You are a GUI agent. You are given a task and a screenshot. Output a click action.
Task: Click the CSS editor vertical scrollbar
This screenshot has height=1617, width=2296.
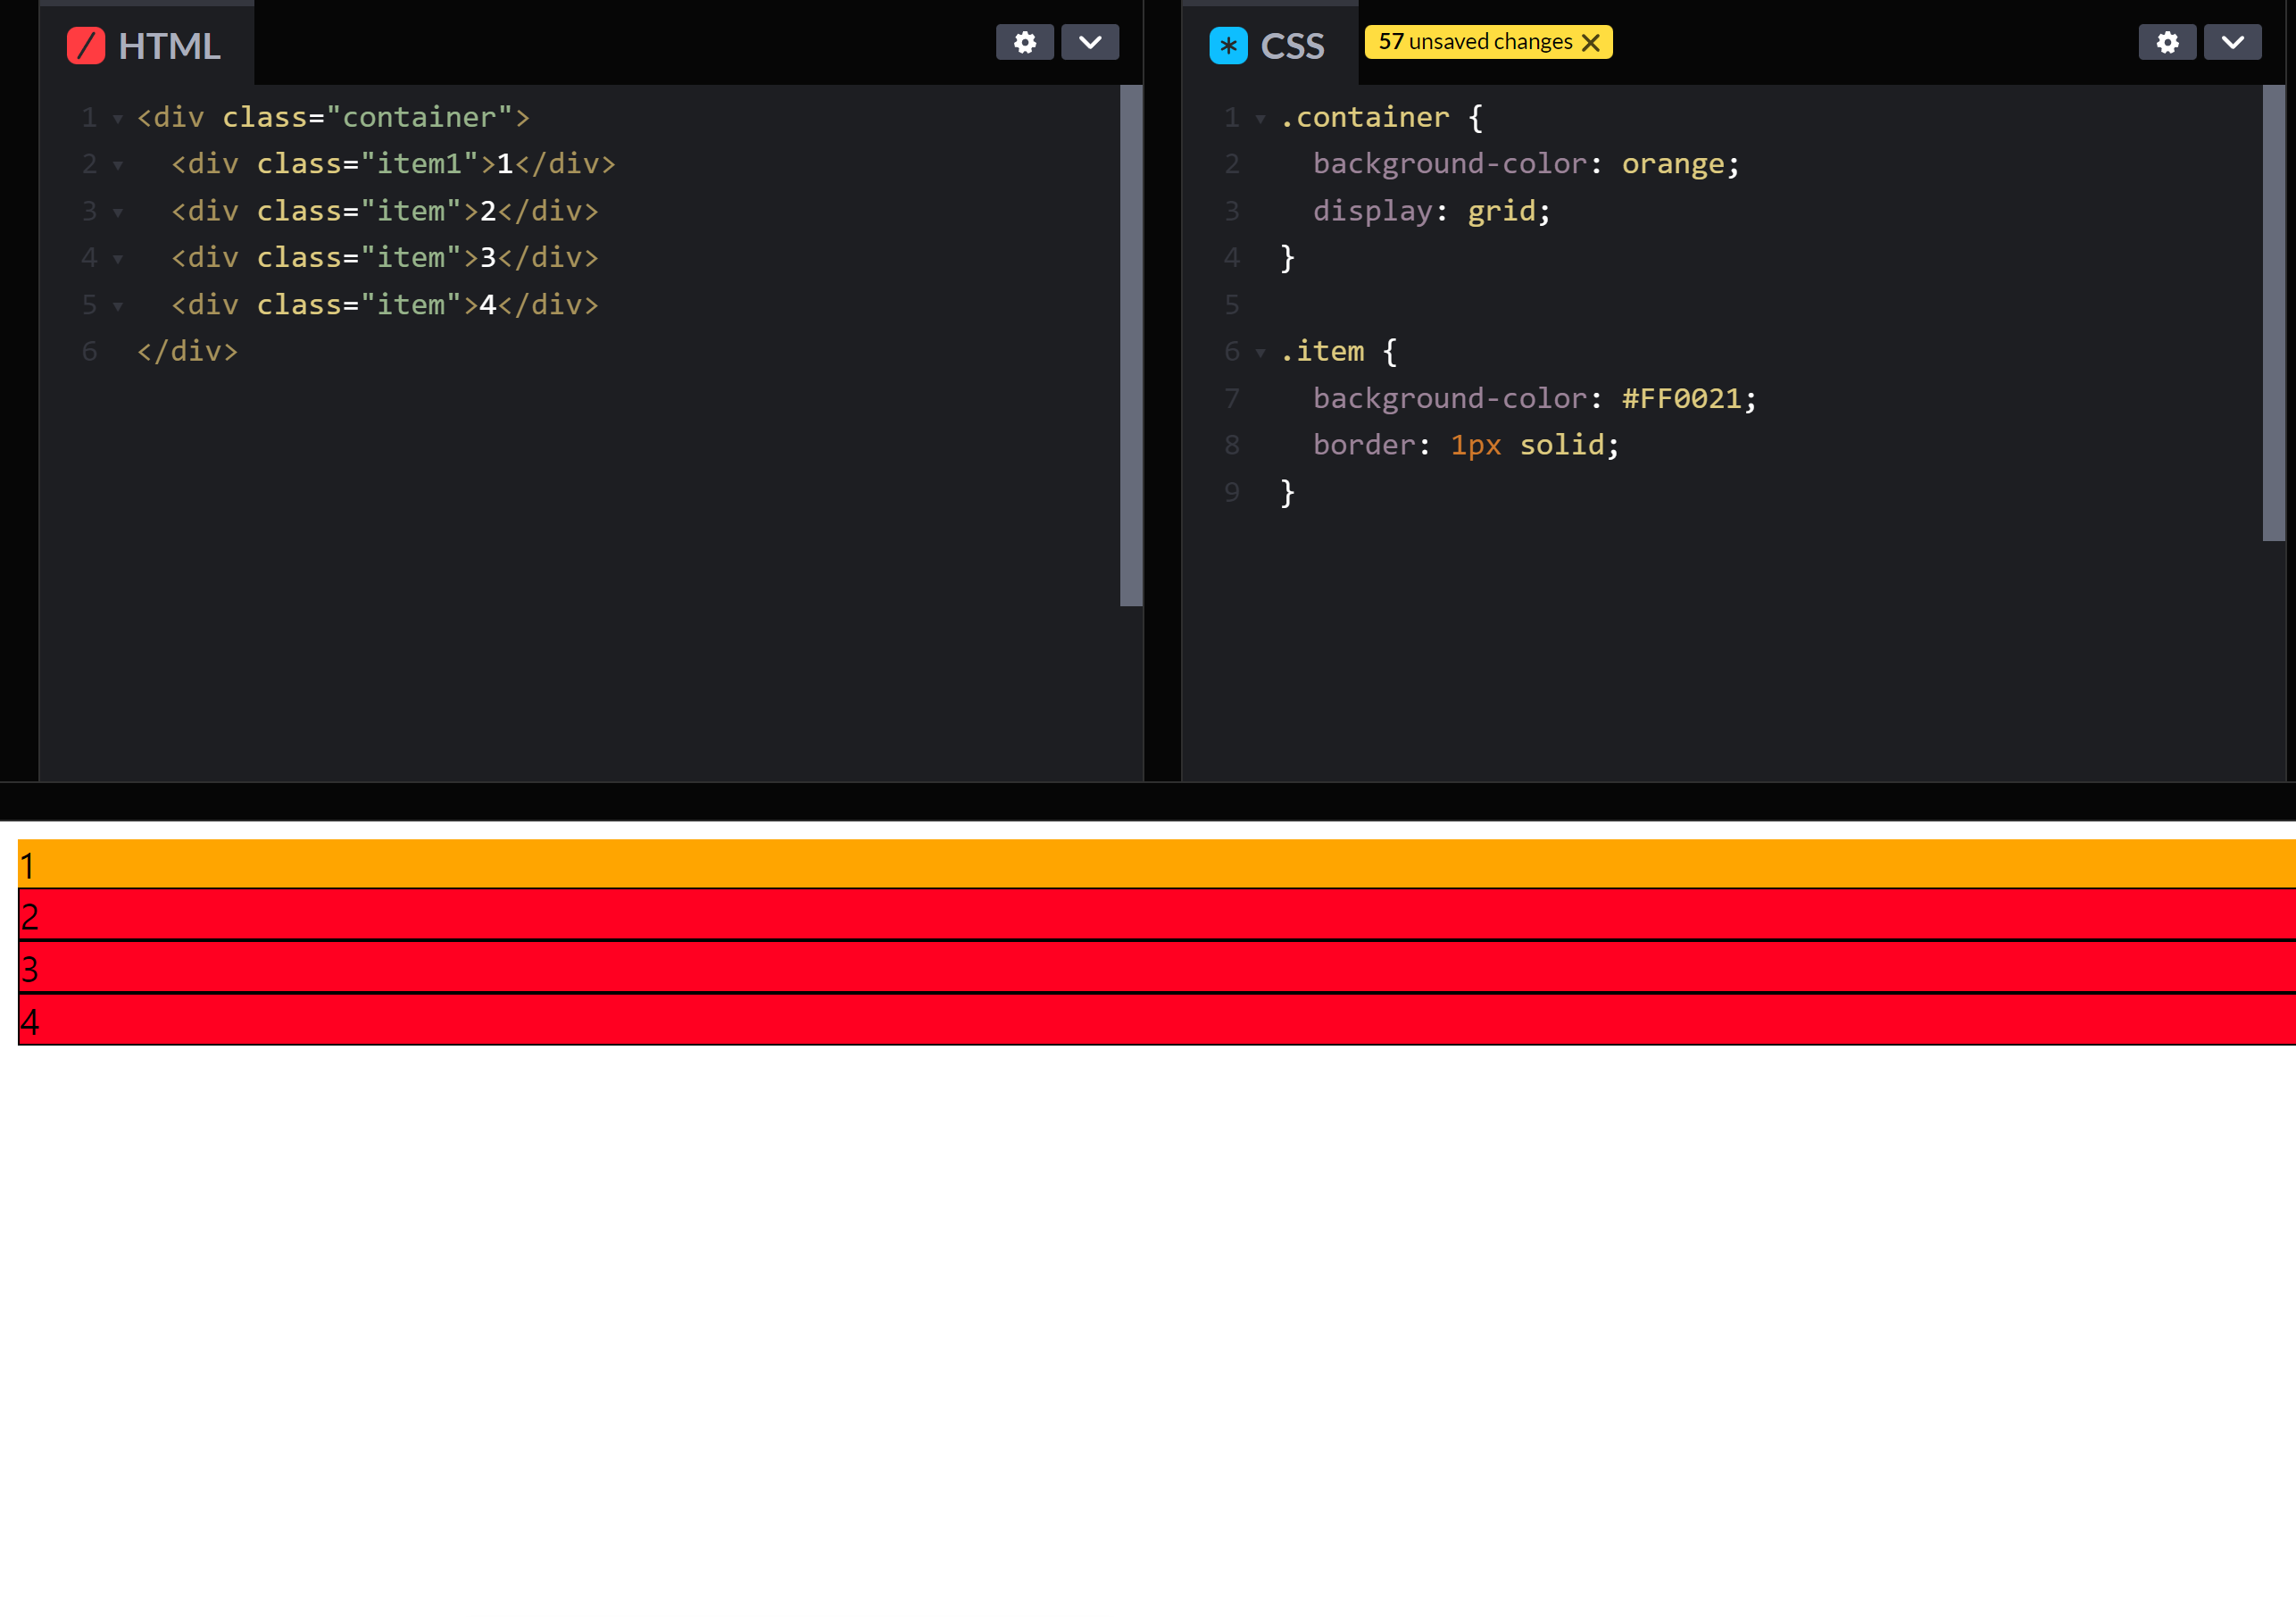(2272, 312)
